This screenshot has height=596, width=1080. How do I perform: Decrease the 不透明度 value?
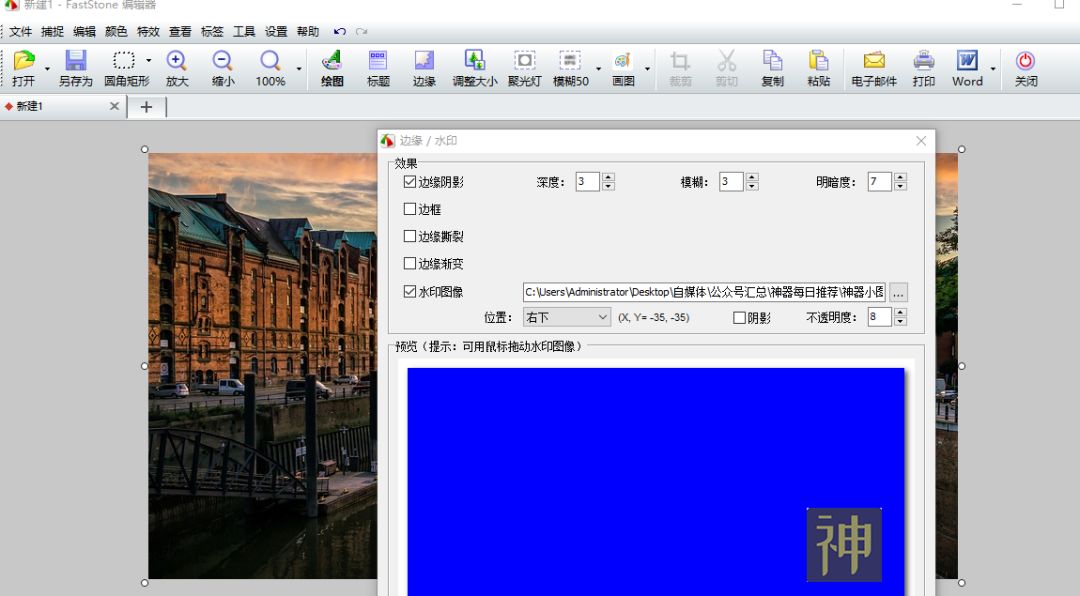coord(900,322)
